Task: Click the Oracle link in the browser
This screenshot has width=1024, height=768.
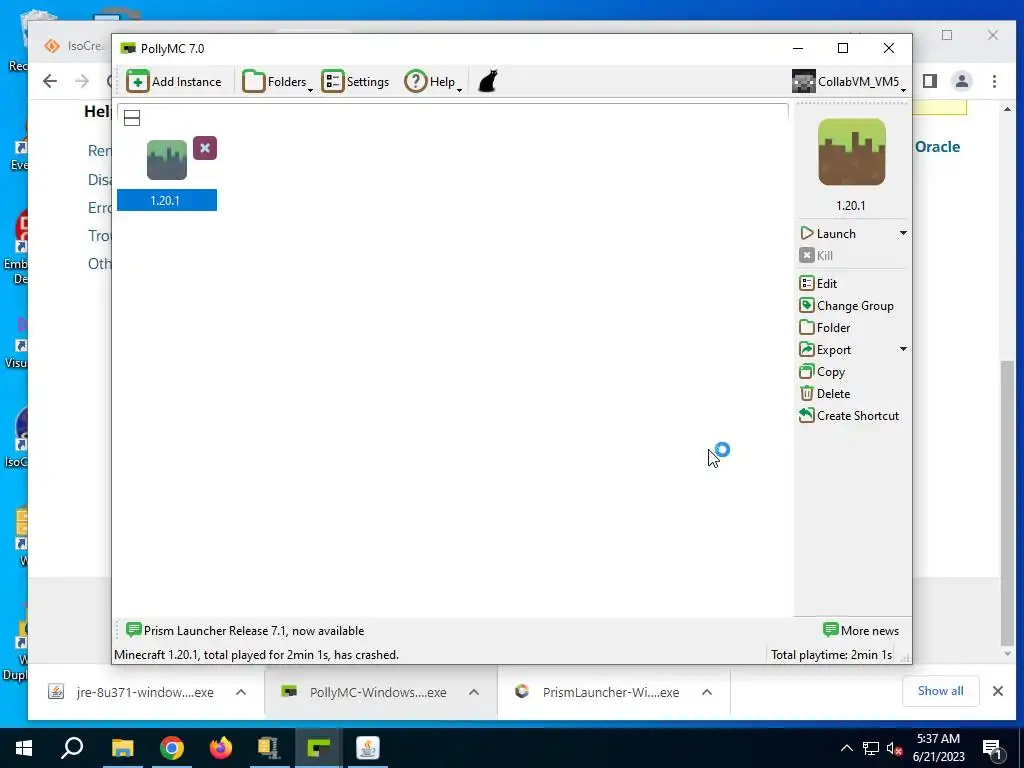Action: pyautogui.click(x=937, y=147)
